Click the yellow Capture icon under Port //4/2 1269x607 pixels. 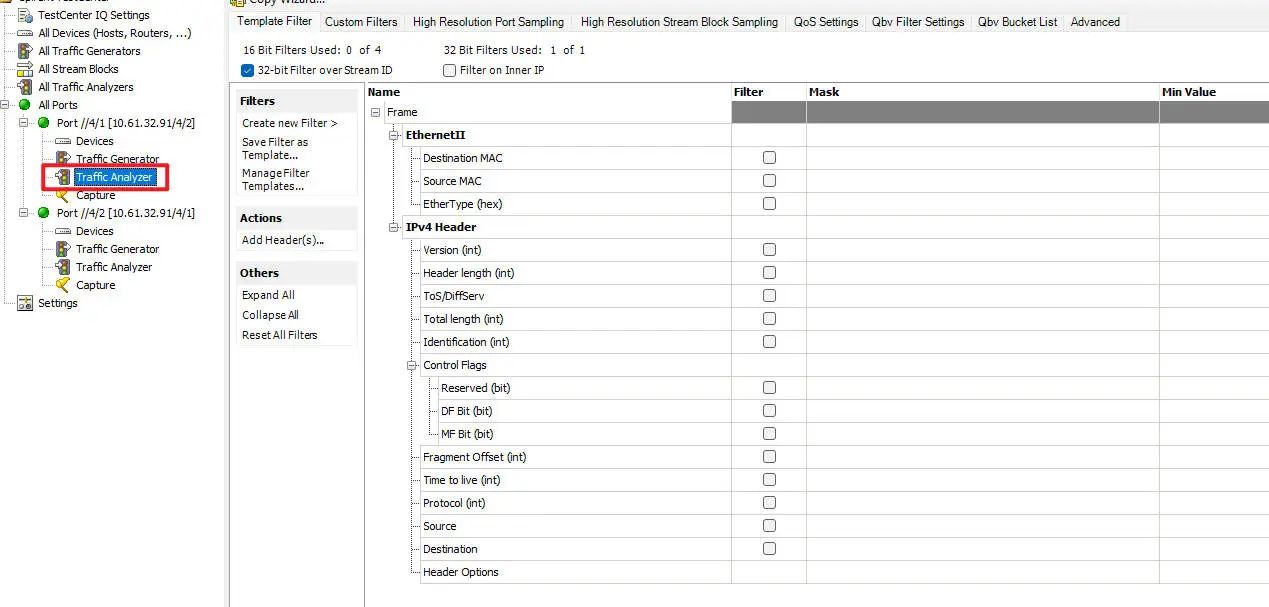[x=63, y=285]
